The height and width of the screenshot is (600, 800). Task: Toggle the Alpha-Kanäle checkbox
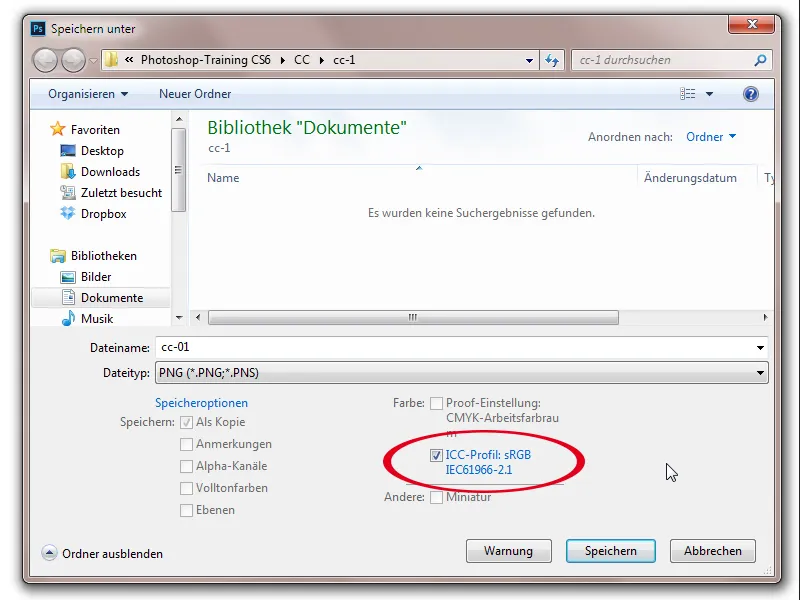click(x=186, y=466)
